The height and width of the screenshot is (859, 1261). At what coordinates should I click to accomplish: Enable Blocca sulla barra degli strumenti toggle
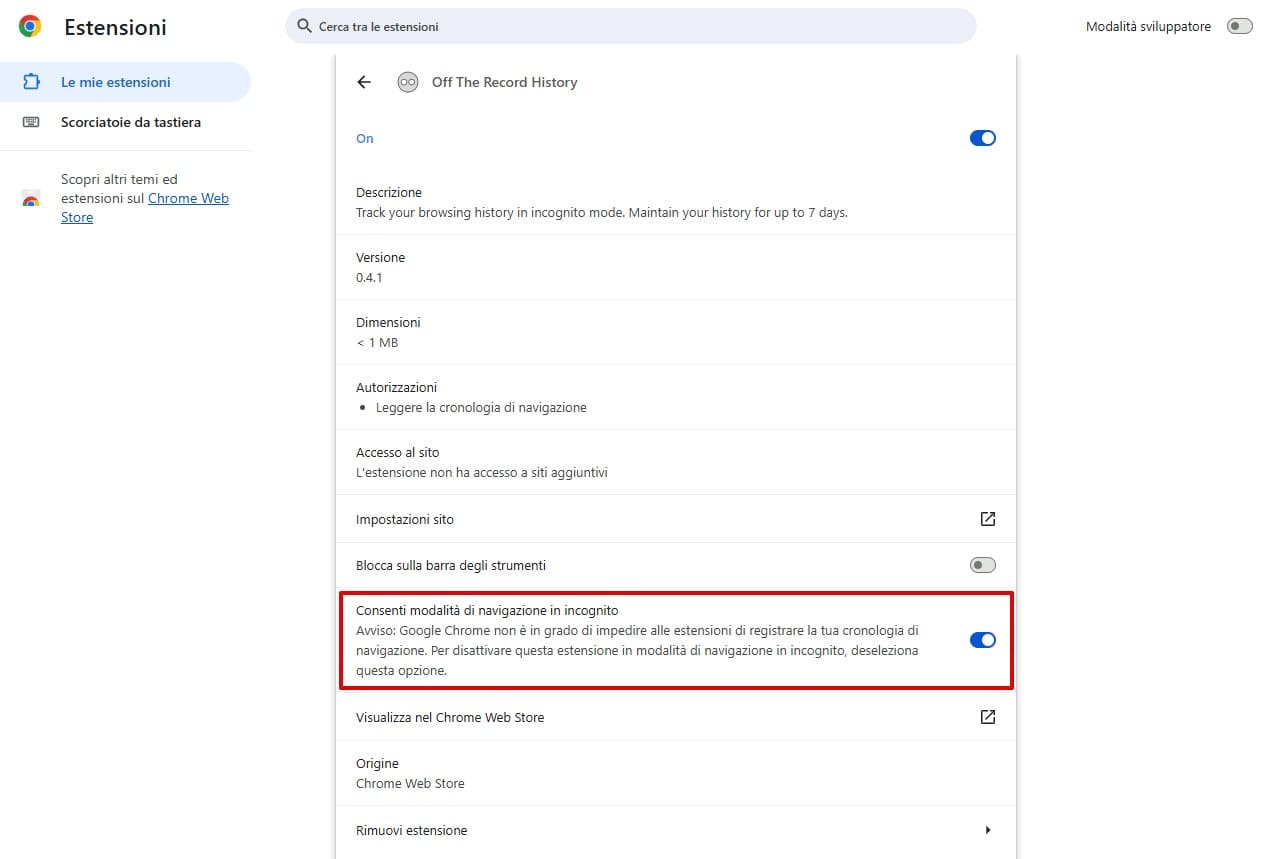pyautogui.click(x=983, y=565)
